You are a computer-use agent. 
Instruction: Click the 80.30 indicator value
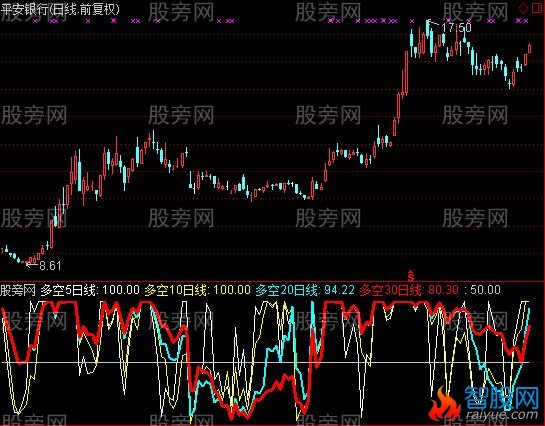coord(443,290)
